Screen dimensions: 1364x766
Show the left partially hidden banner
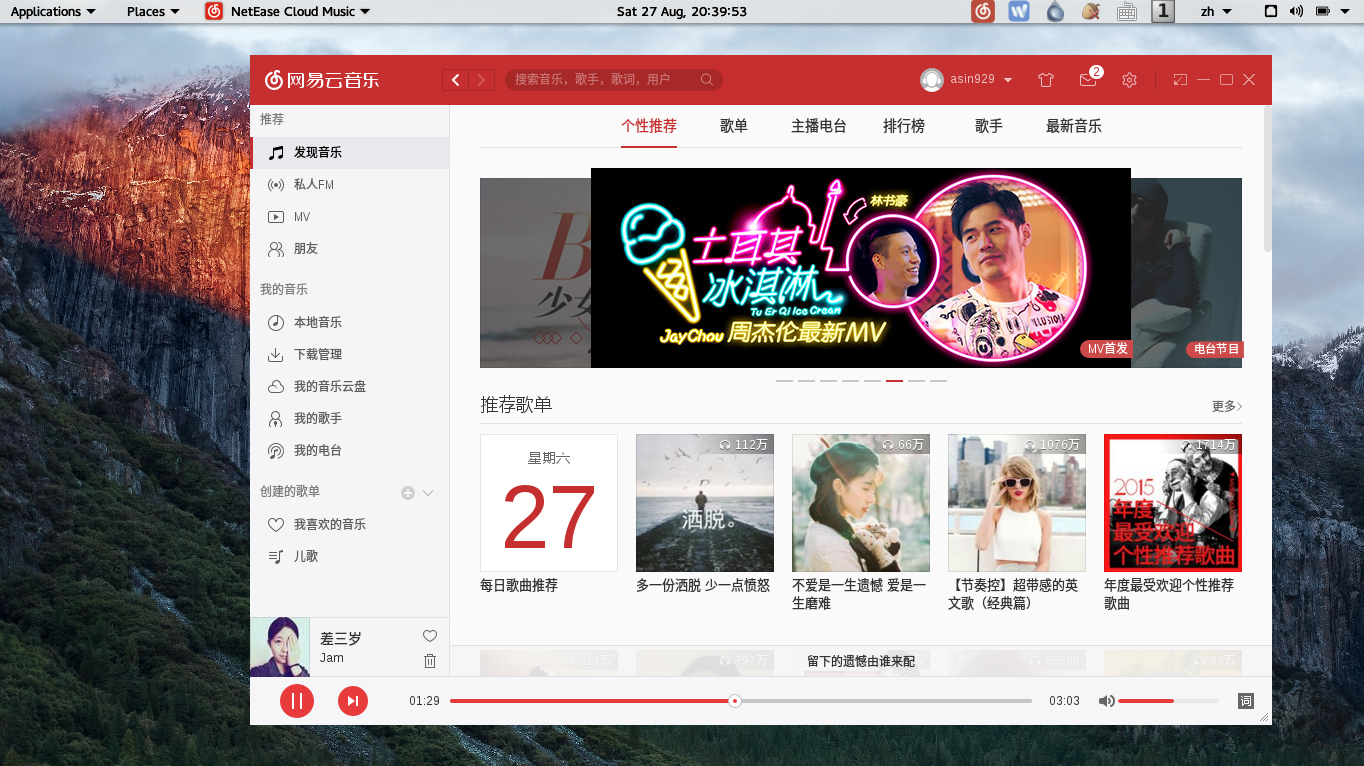tap(535, 273)
